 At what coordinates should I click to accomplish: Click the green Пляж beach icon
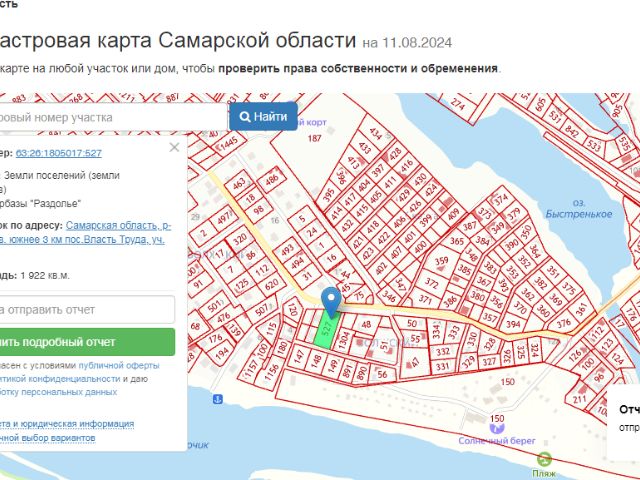(x=544, y=459)
